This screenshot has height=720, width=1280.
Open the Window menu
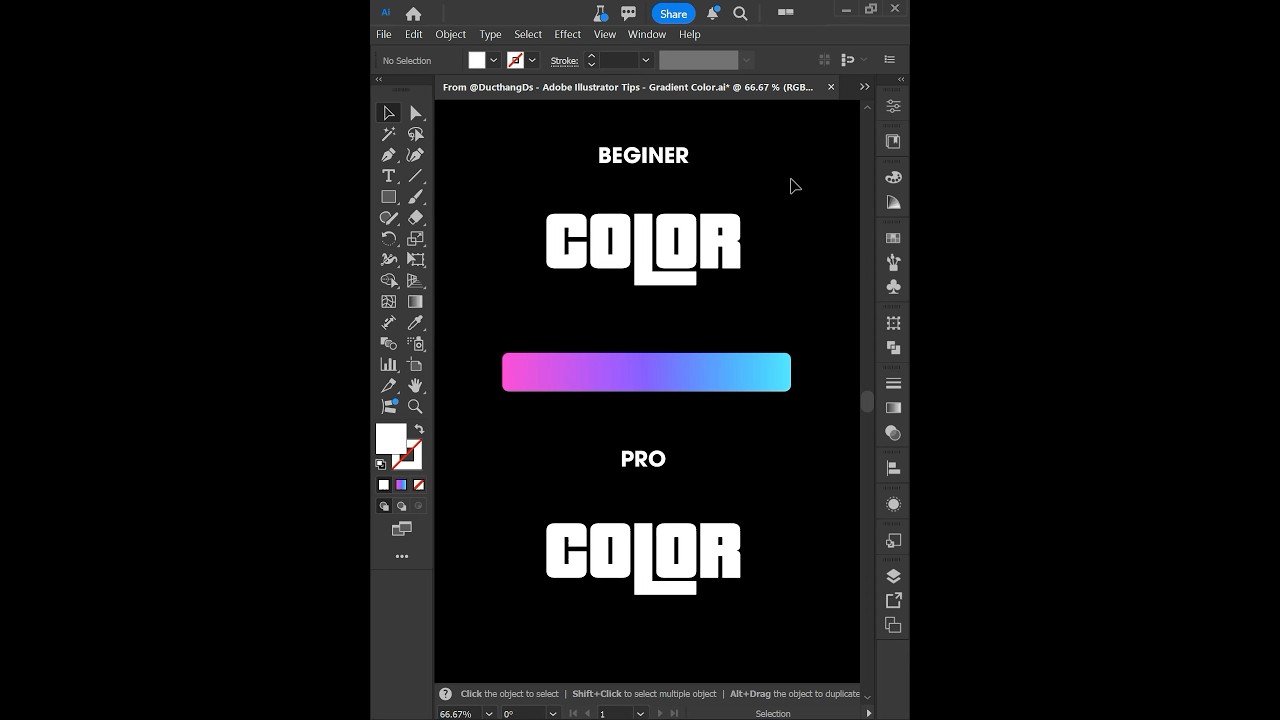tap(647, 34)
